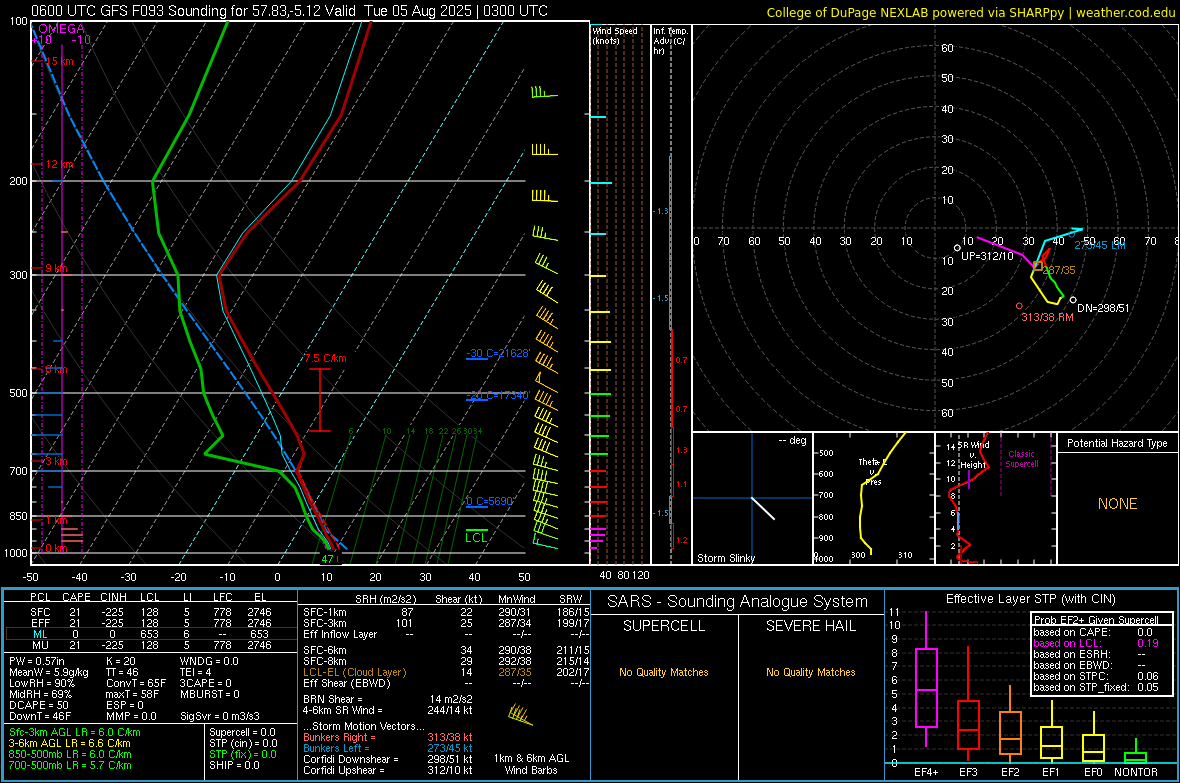Image resolution: width=1180 pixels, height=783 pixels.
Task: Click the BRN Shear = row
Action: (x=388, y=699)
